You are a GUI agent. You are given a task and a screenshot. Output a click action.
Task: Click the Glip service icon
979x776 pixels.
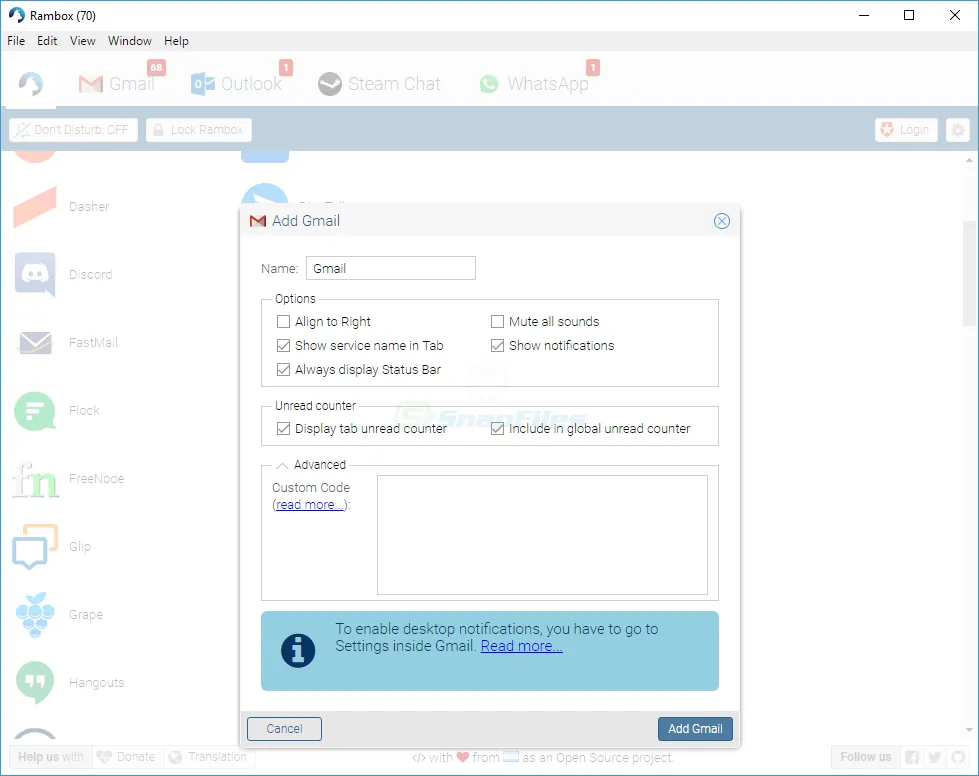[35, 547]
